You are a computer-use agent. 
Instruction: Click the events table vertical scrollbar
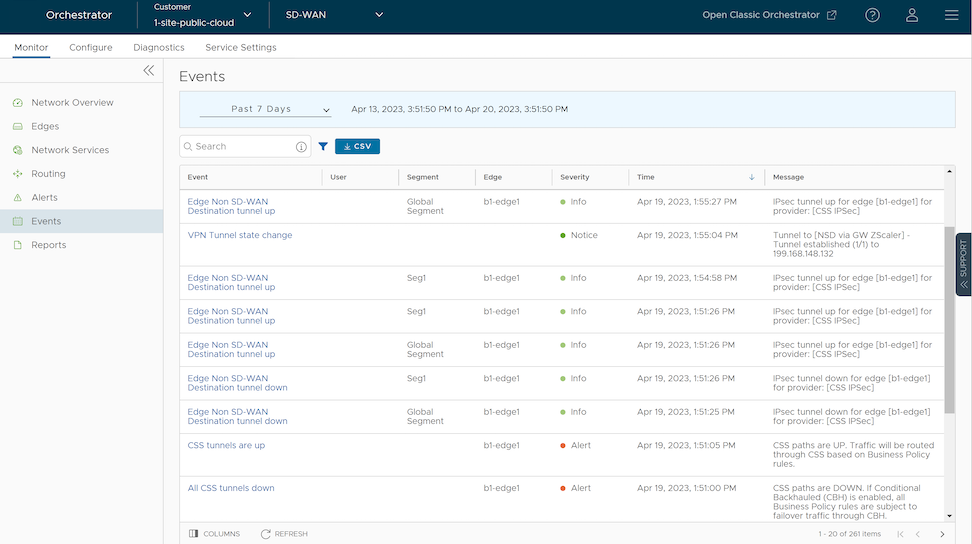tap(949, 320)
